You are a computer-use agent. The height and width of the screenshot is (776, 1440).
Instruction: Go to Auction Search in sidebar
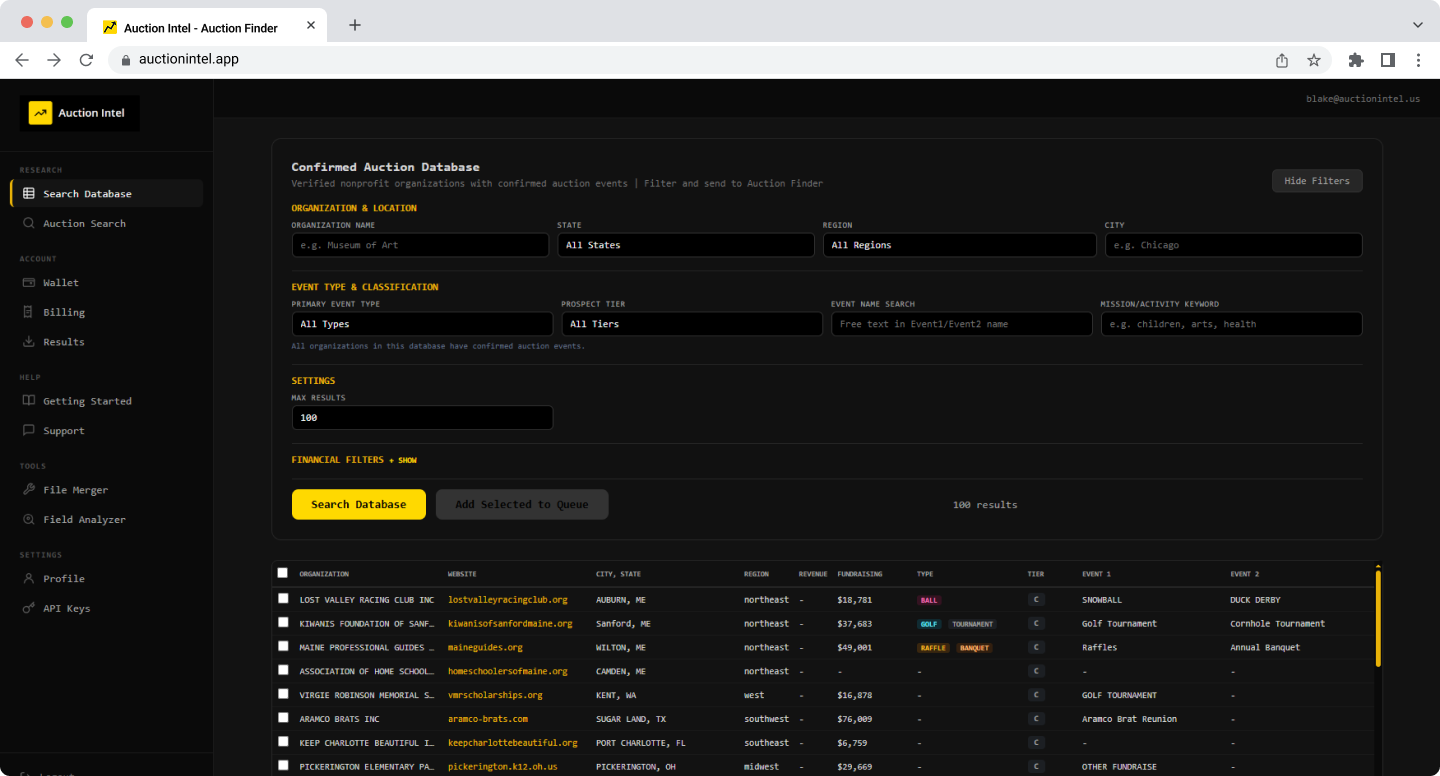[x=84, y=224]
